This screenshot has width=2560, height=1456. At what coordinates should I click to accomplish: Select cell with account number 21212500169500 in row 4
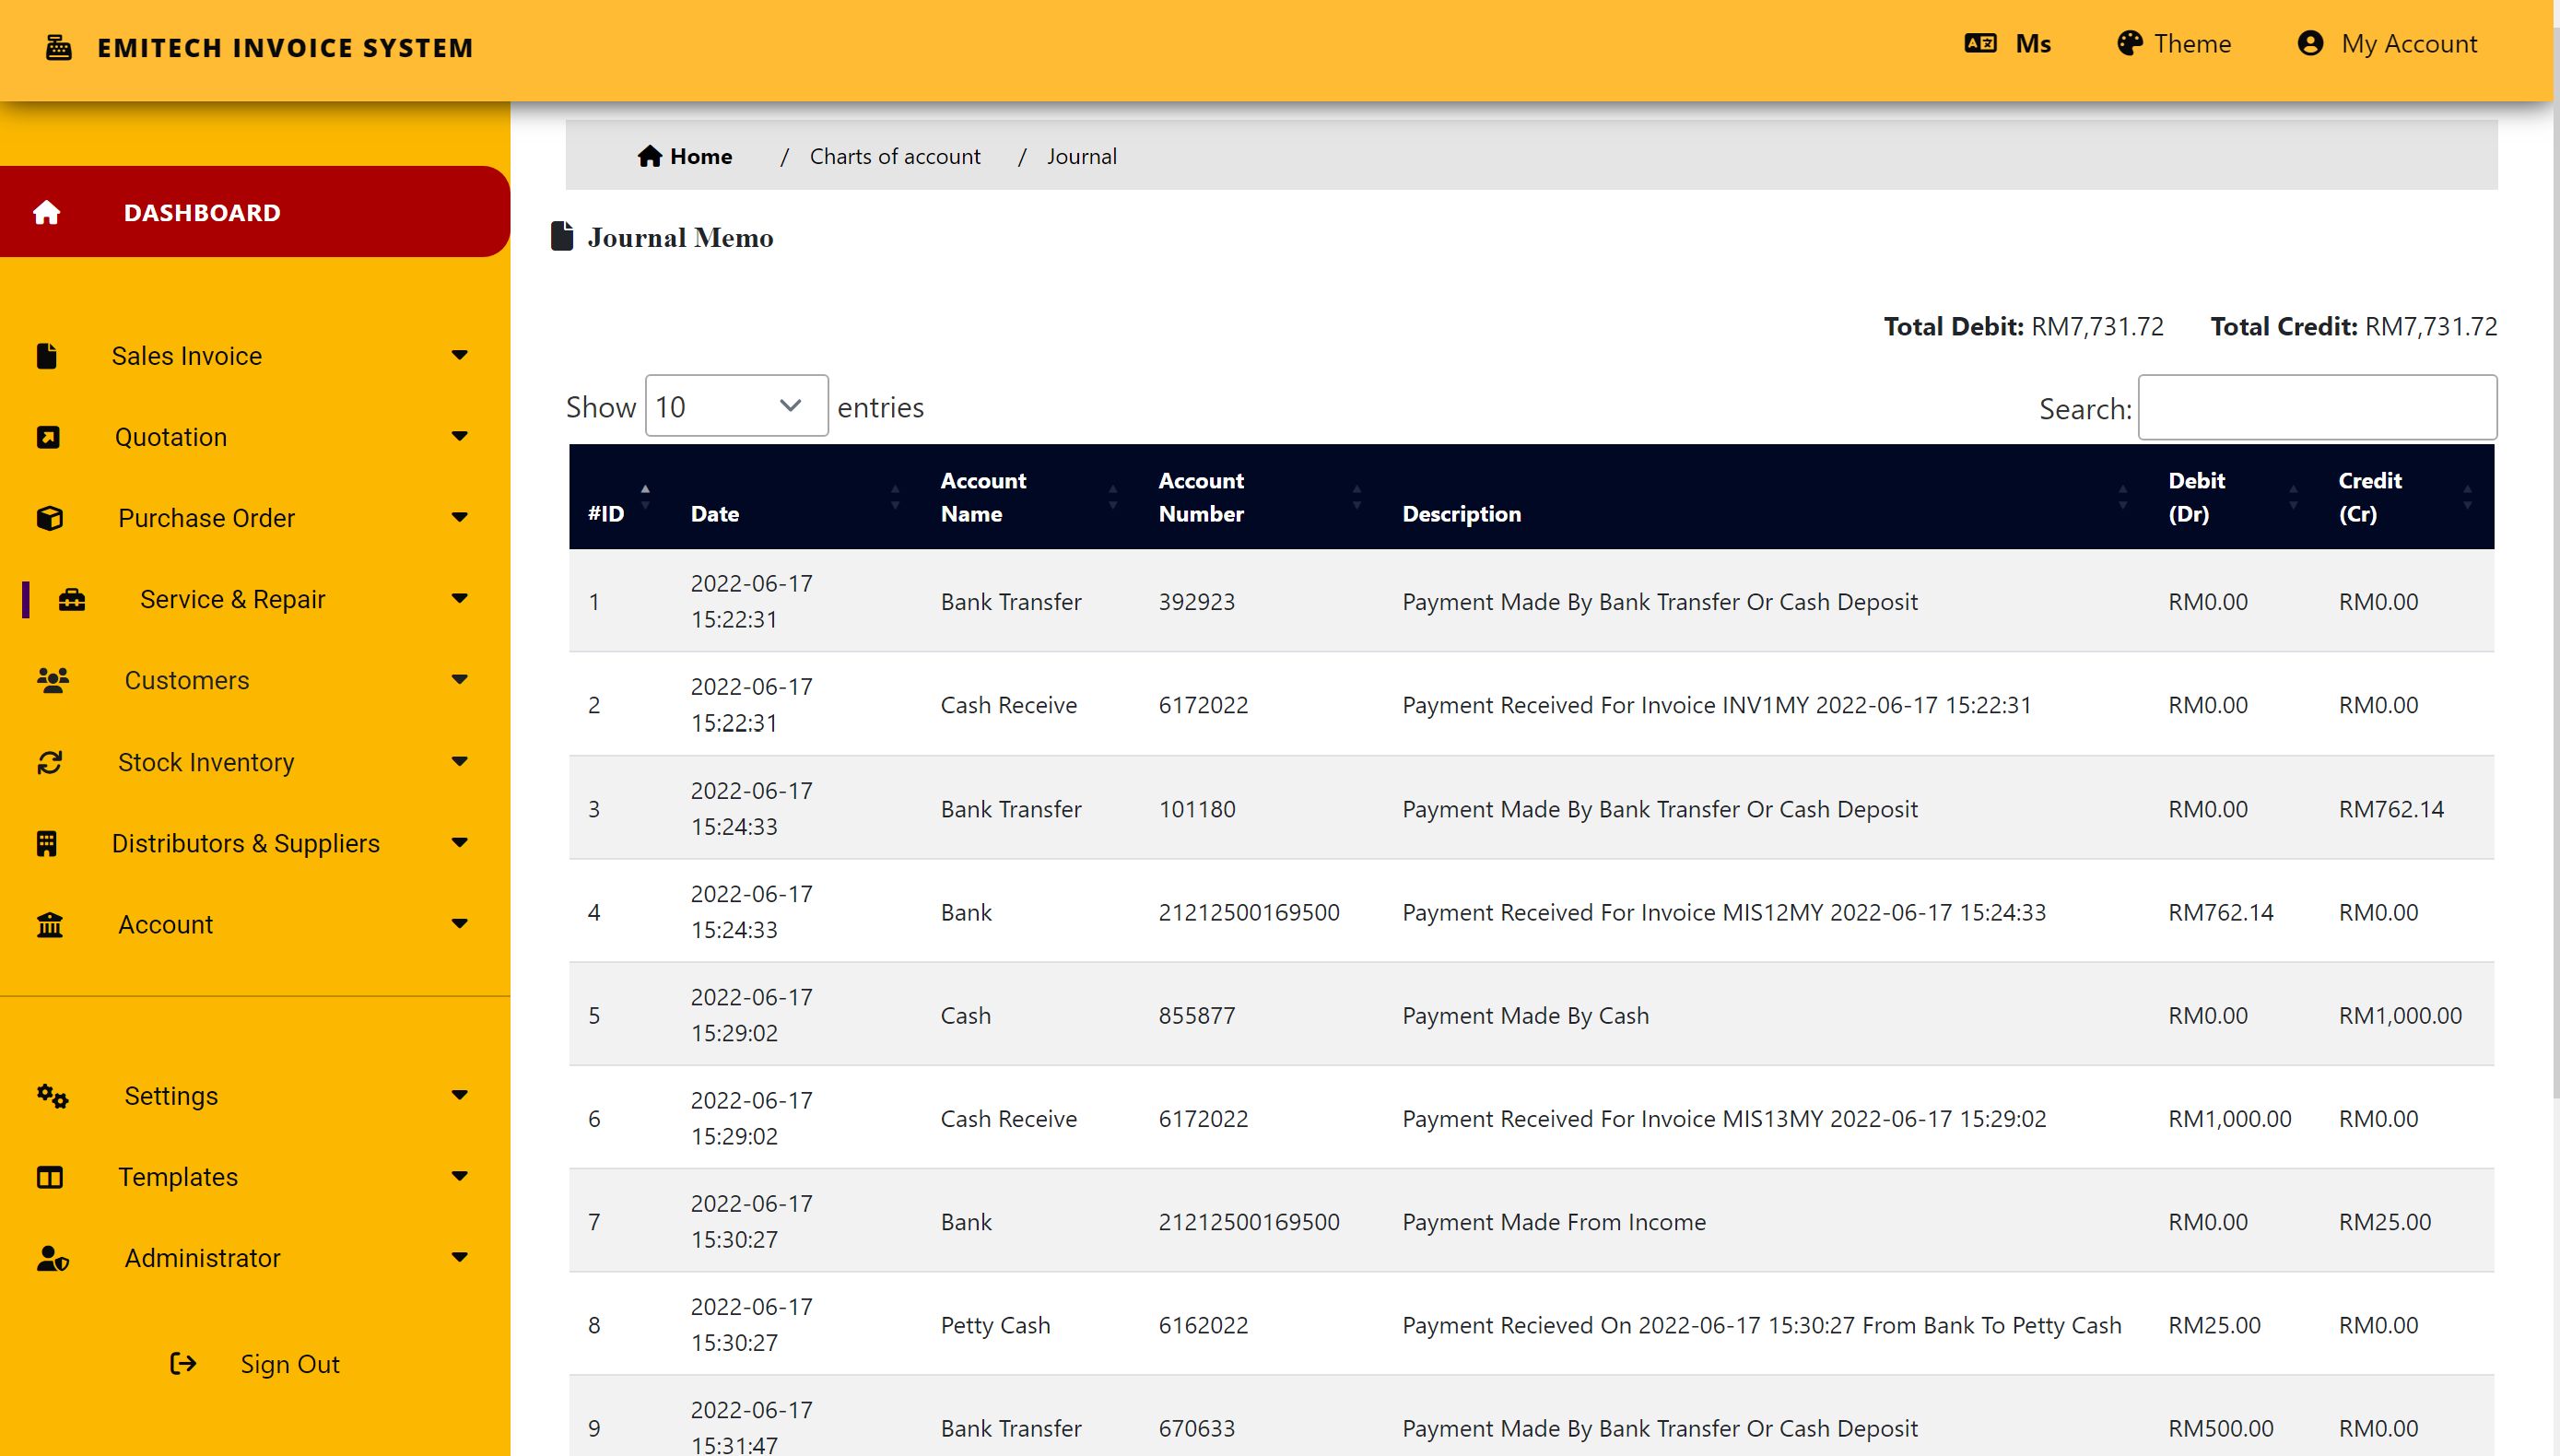(x=1249, y=912)
